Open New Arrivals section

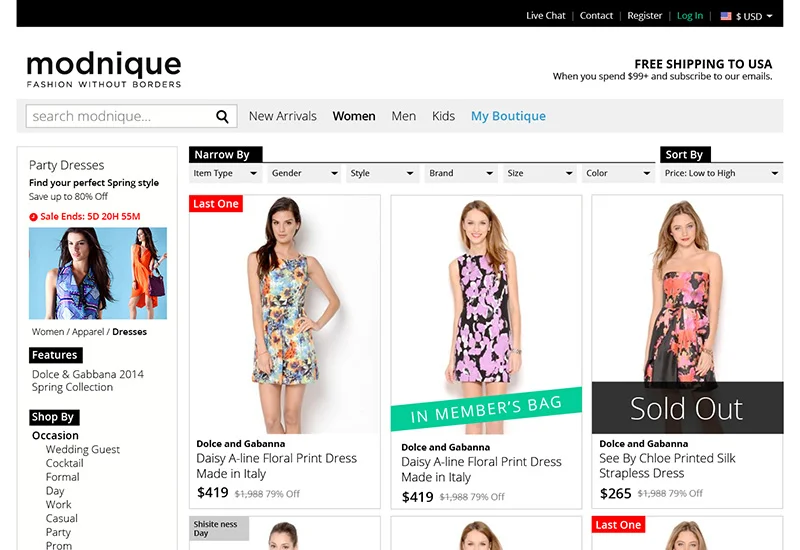[x=283, y=116]
